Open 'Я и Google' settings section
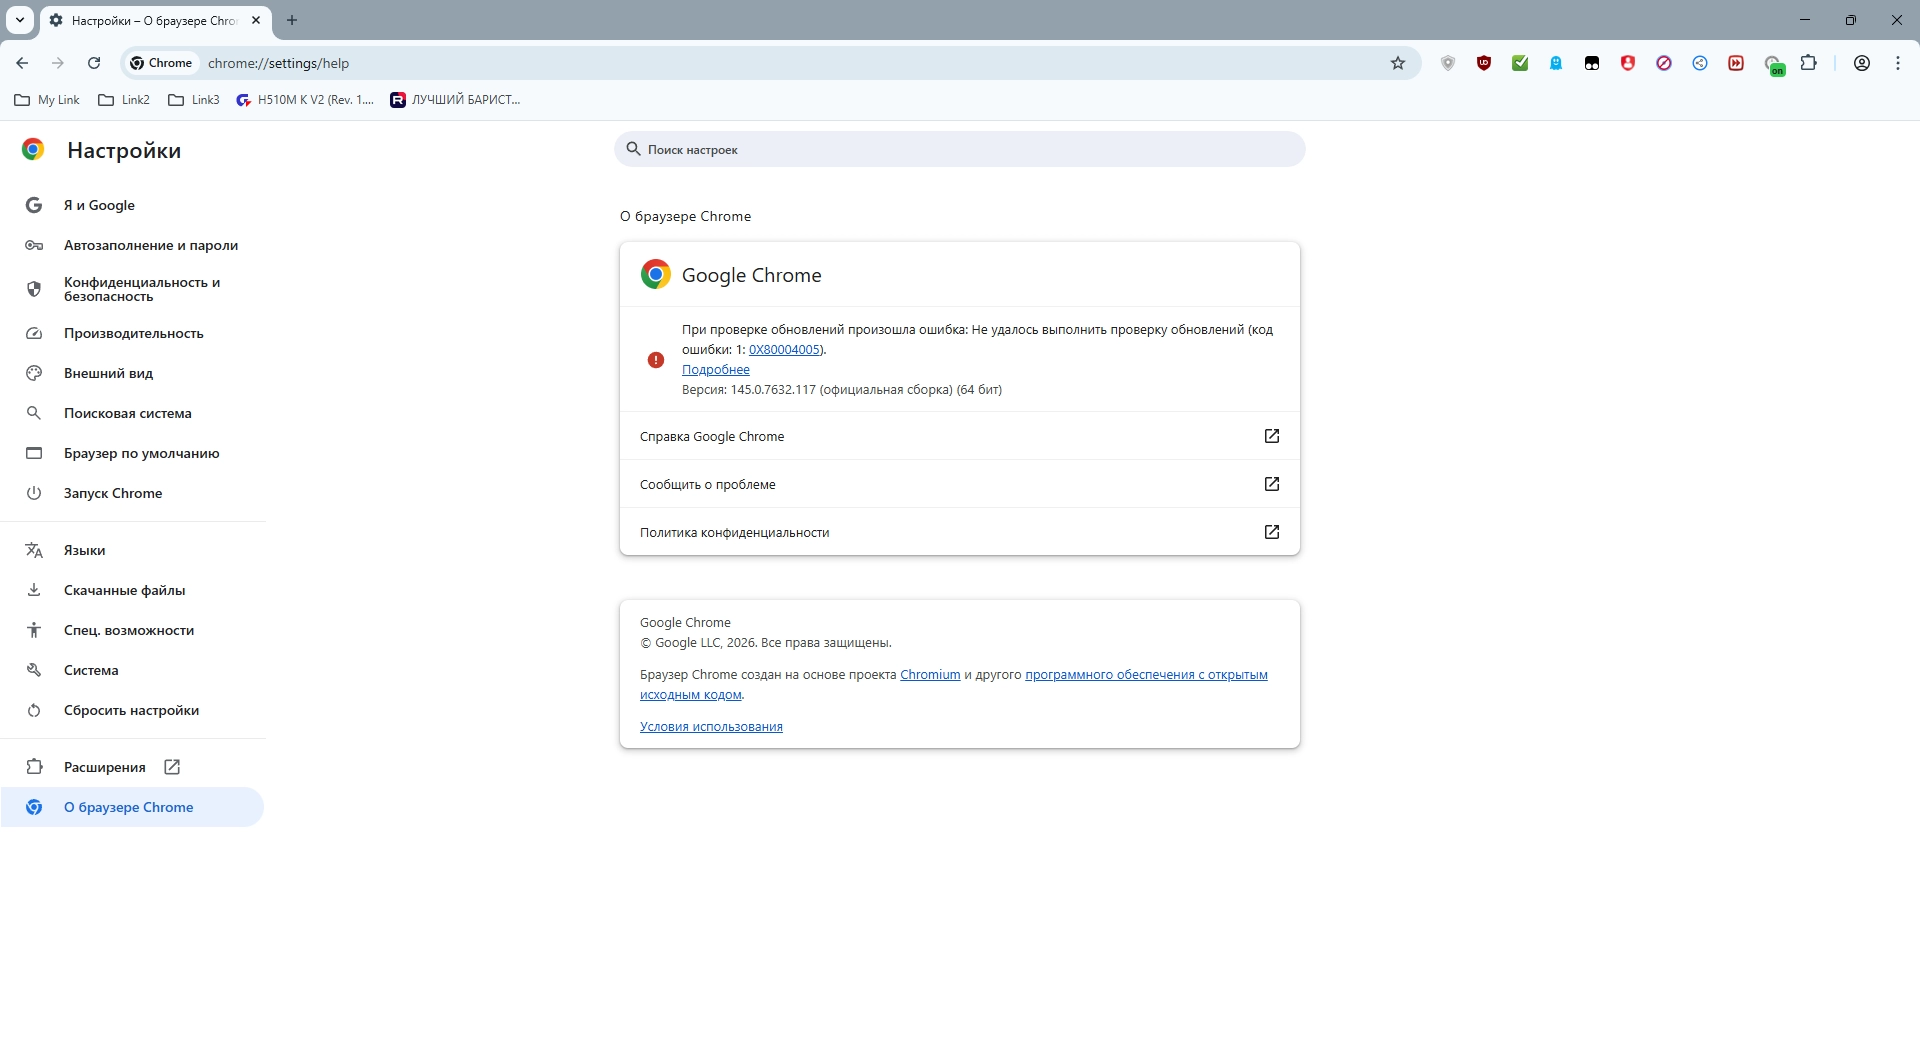The width and height of the screenshot is (1920, 1040). (132, 205)
